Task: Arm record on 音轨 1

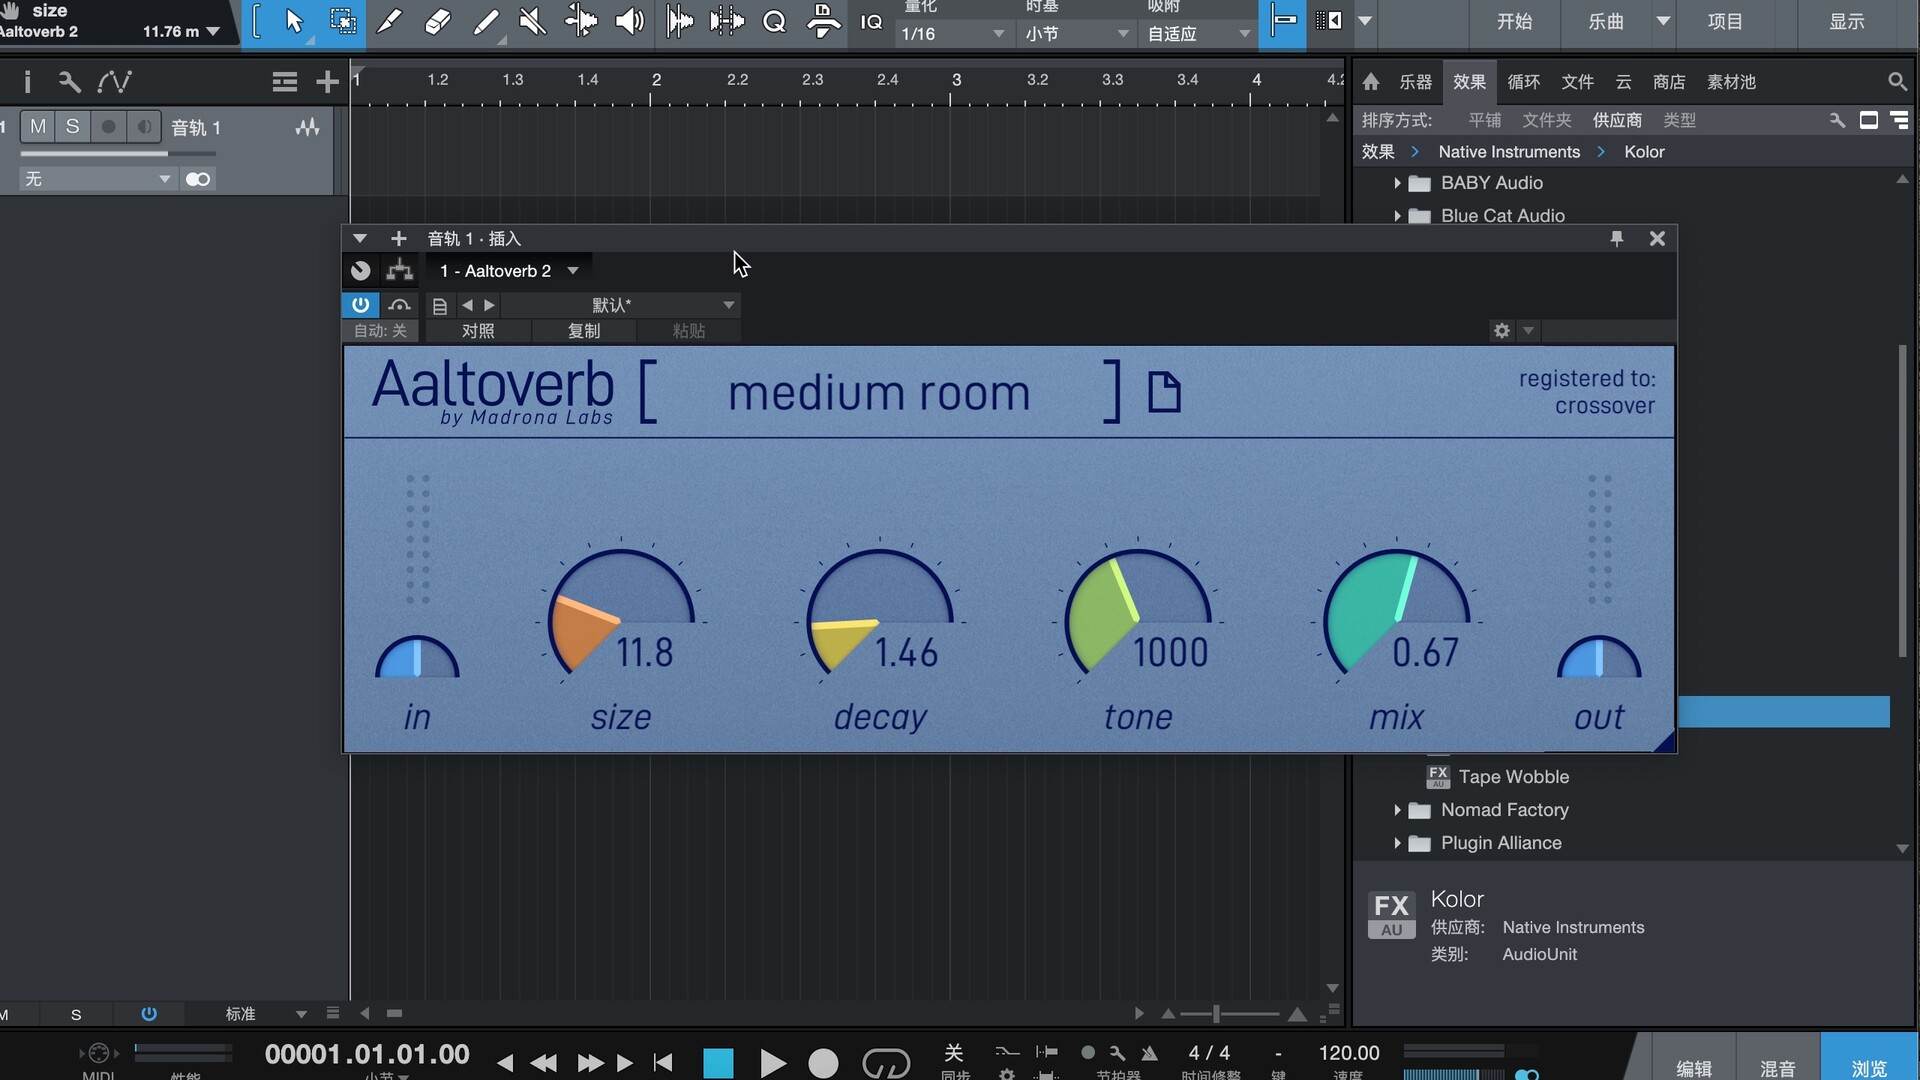Action: click(x=108, y=127)
